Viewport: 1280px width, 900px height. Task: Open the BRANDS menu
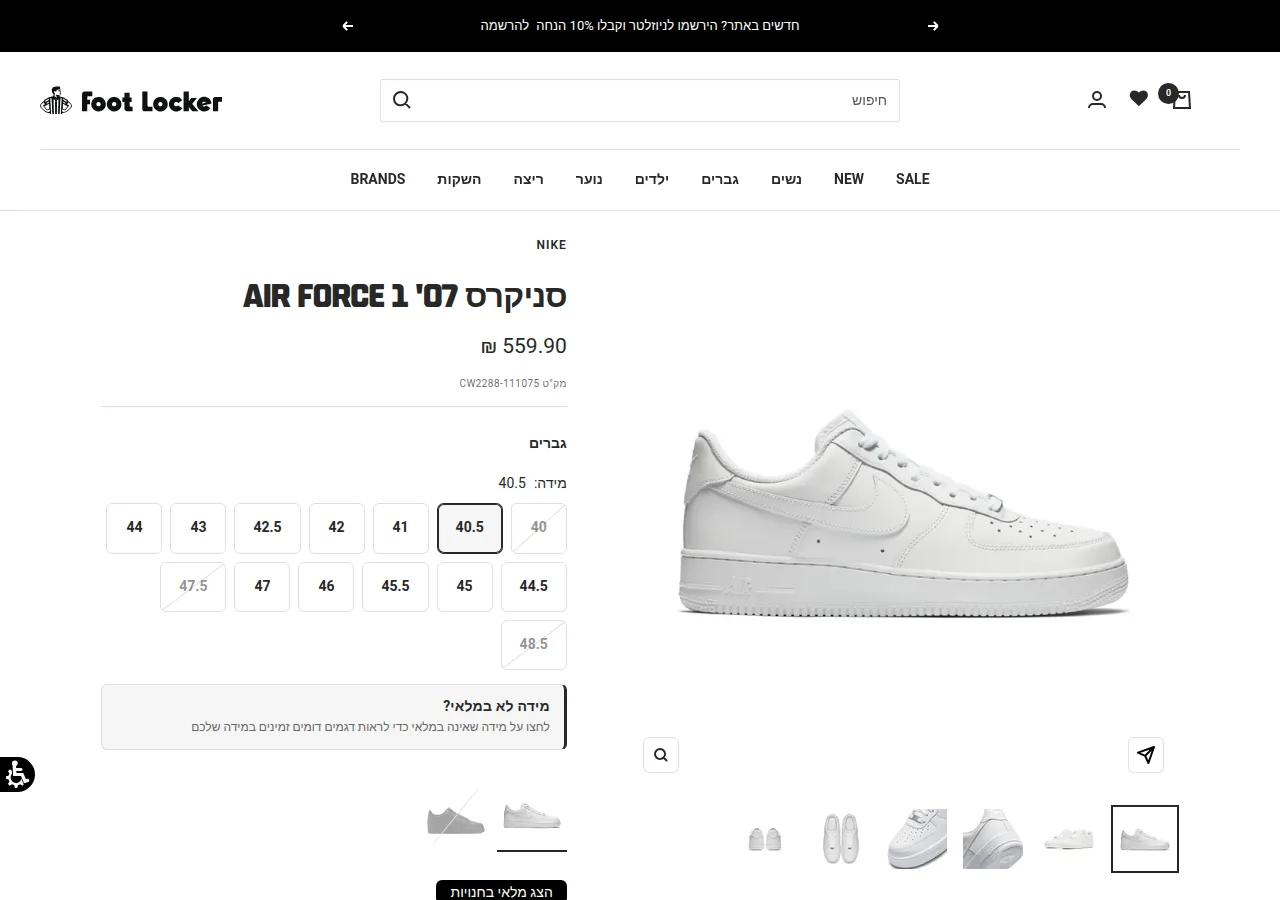[378, 179]
